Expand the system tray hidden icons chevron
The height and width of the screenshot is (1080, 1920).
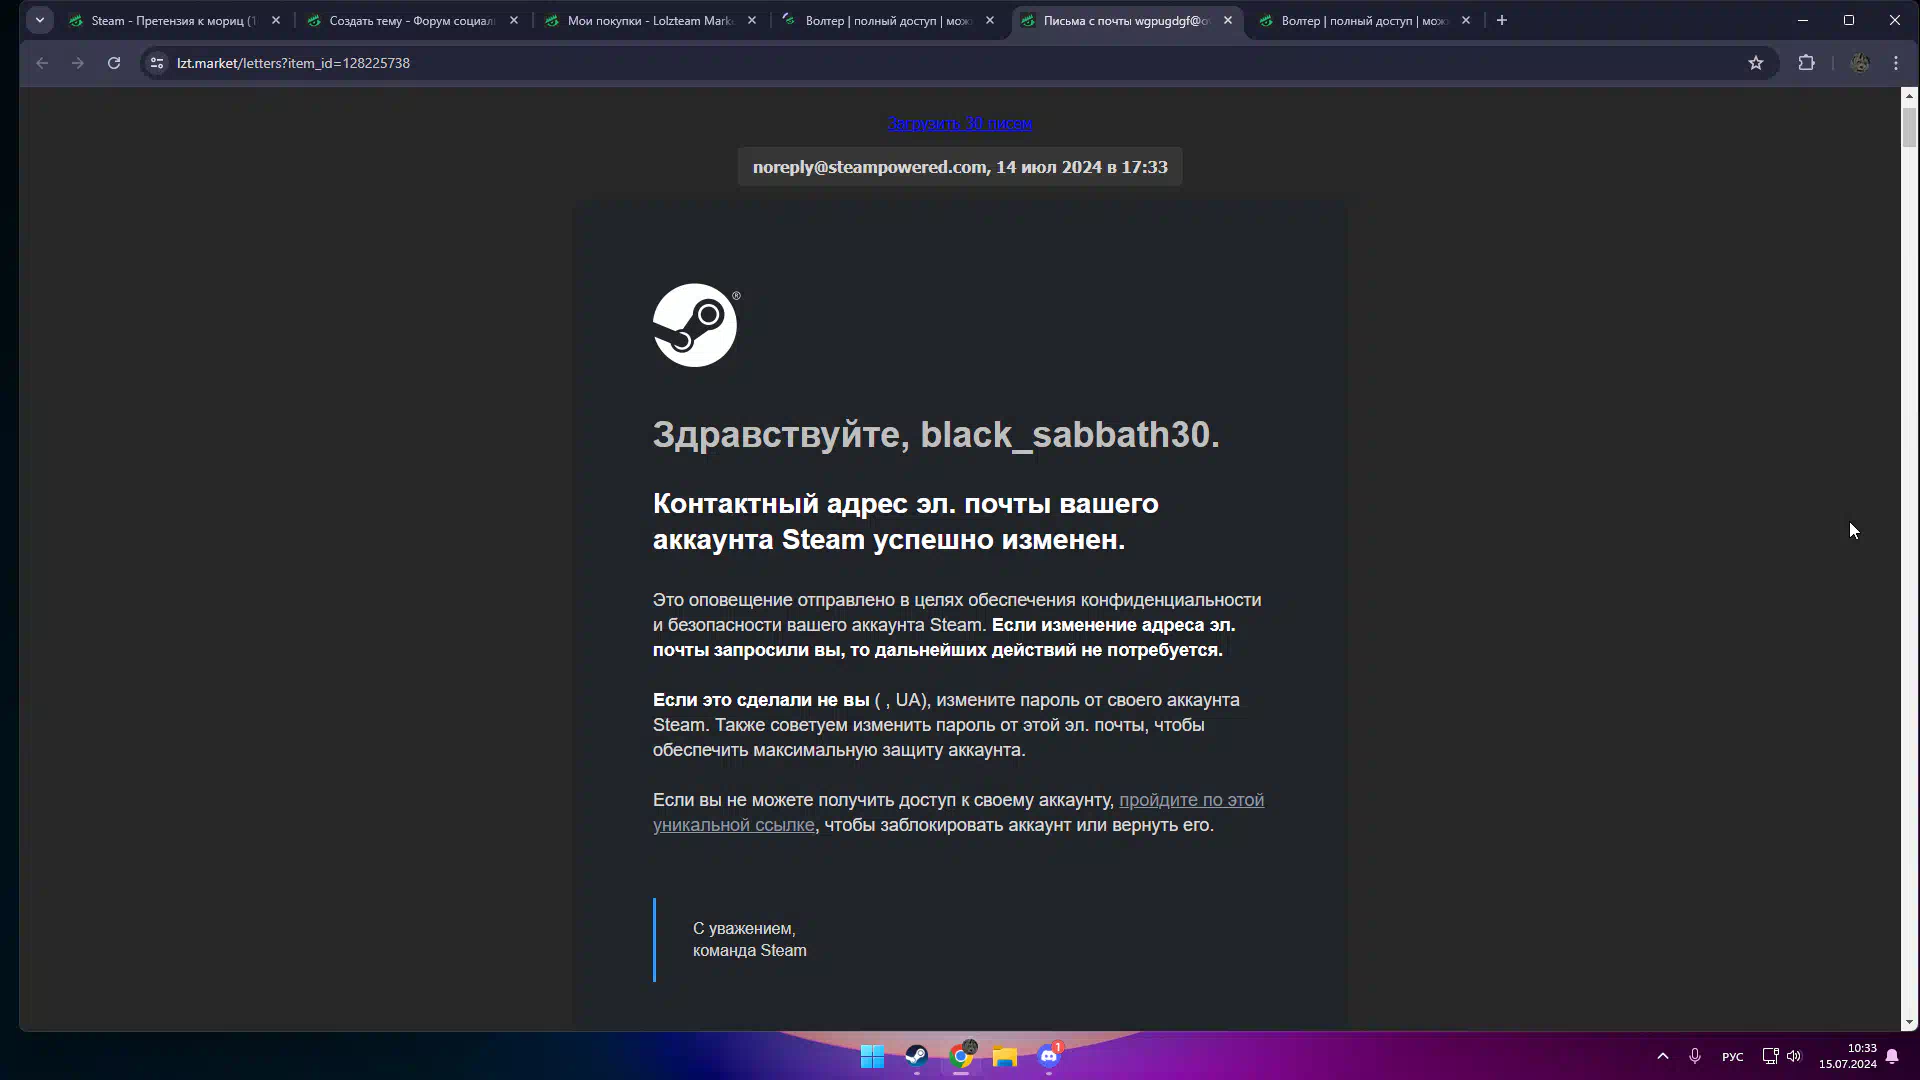1662,1056
